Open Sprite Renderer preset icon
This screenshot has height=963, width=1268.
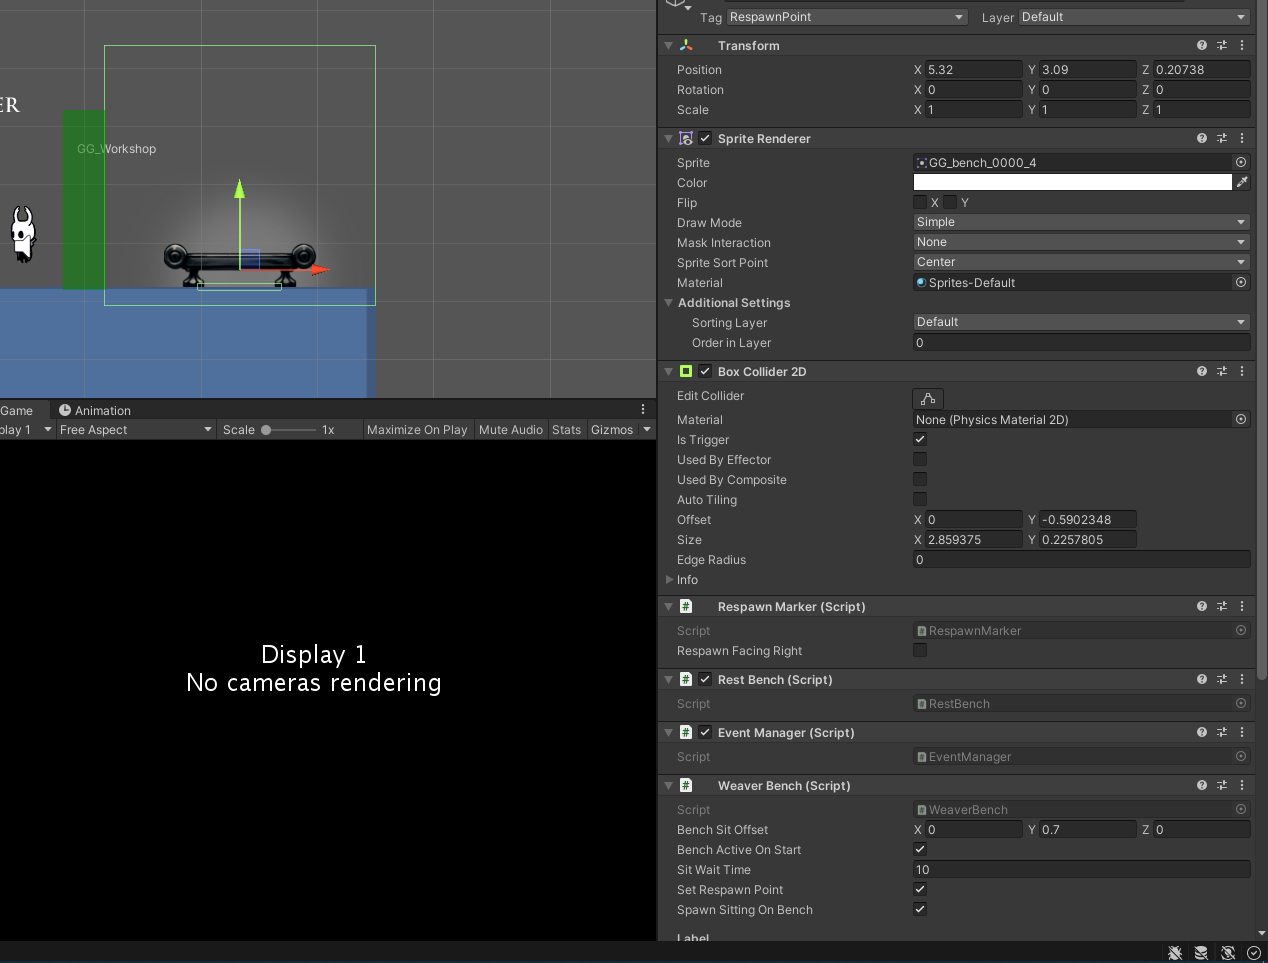(x=1221, y=138)
